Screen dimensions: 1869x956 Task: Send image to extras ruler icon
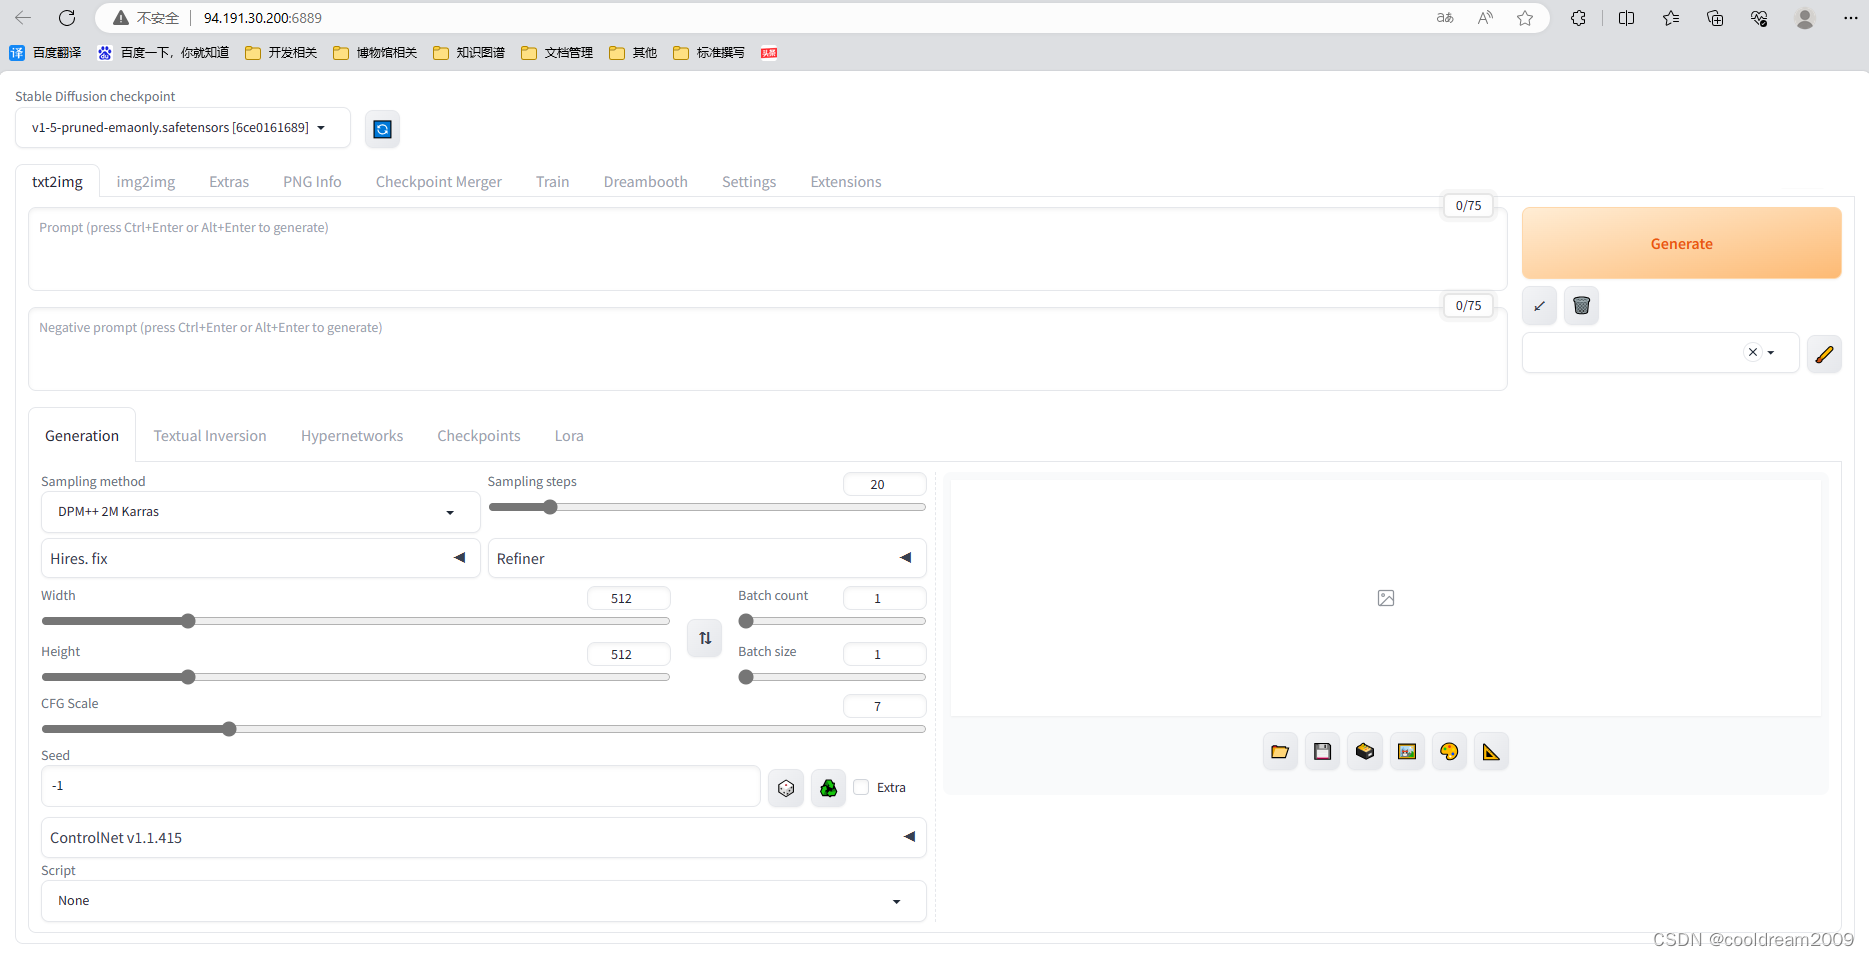(x=1491, y=752)
